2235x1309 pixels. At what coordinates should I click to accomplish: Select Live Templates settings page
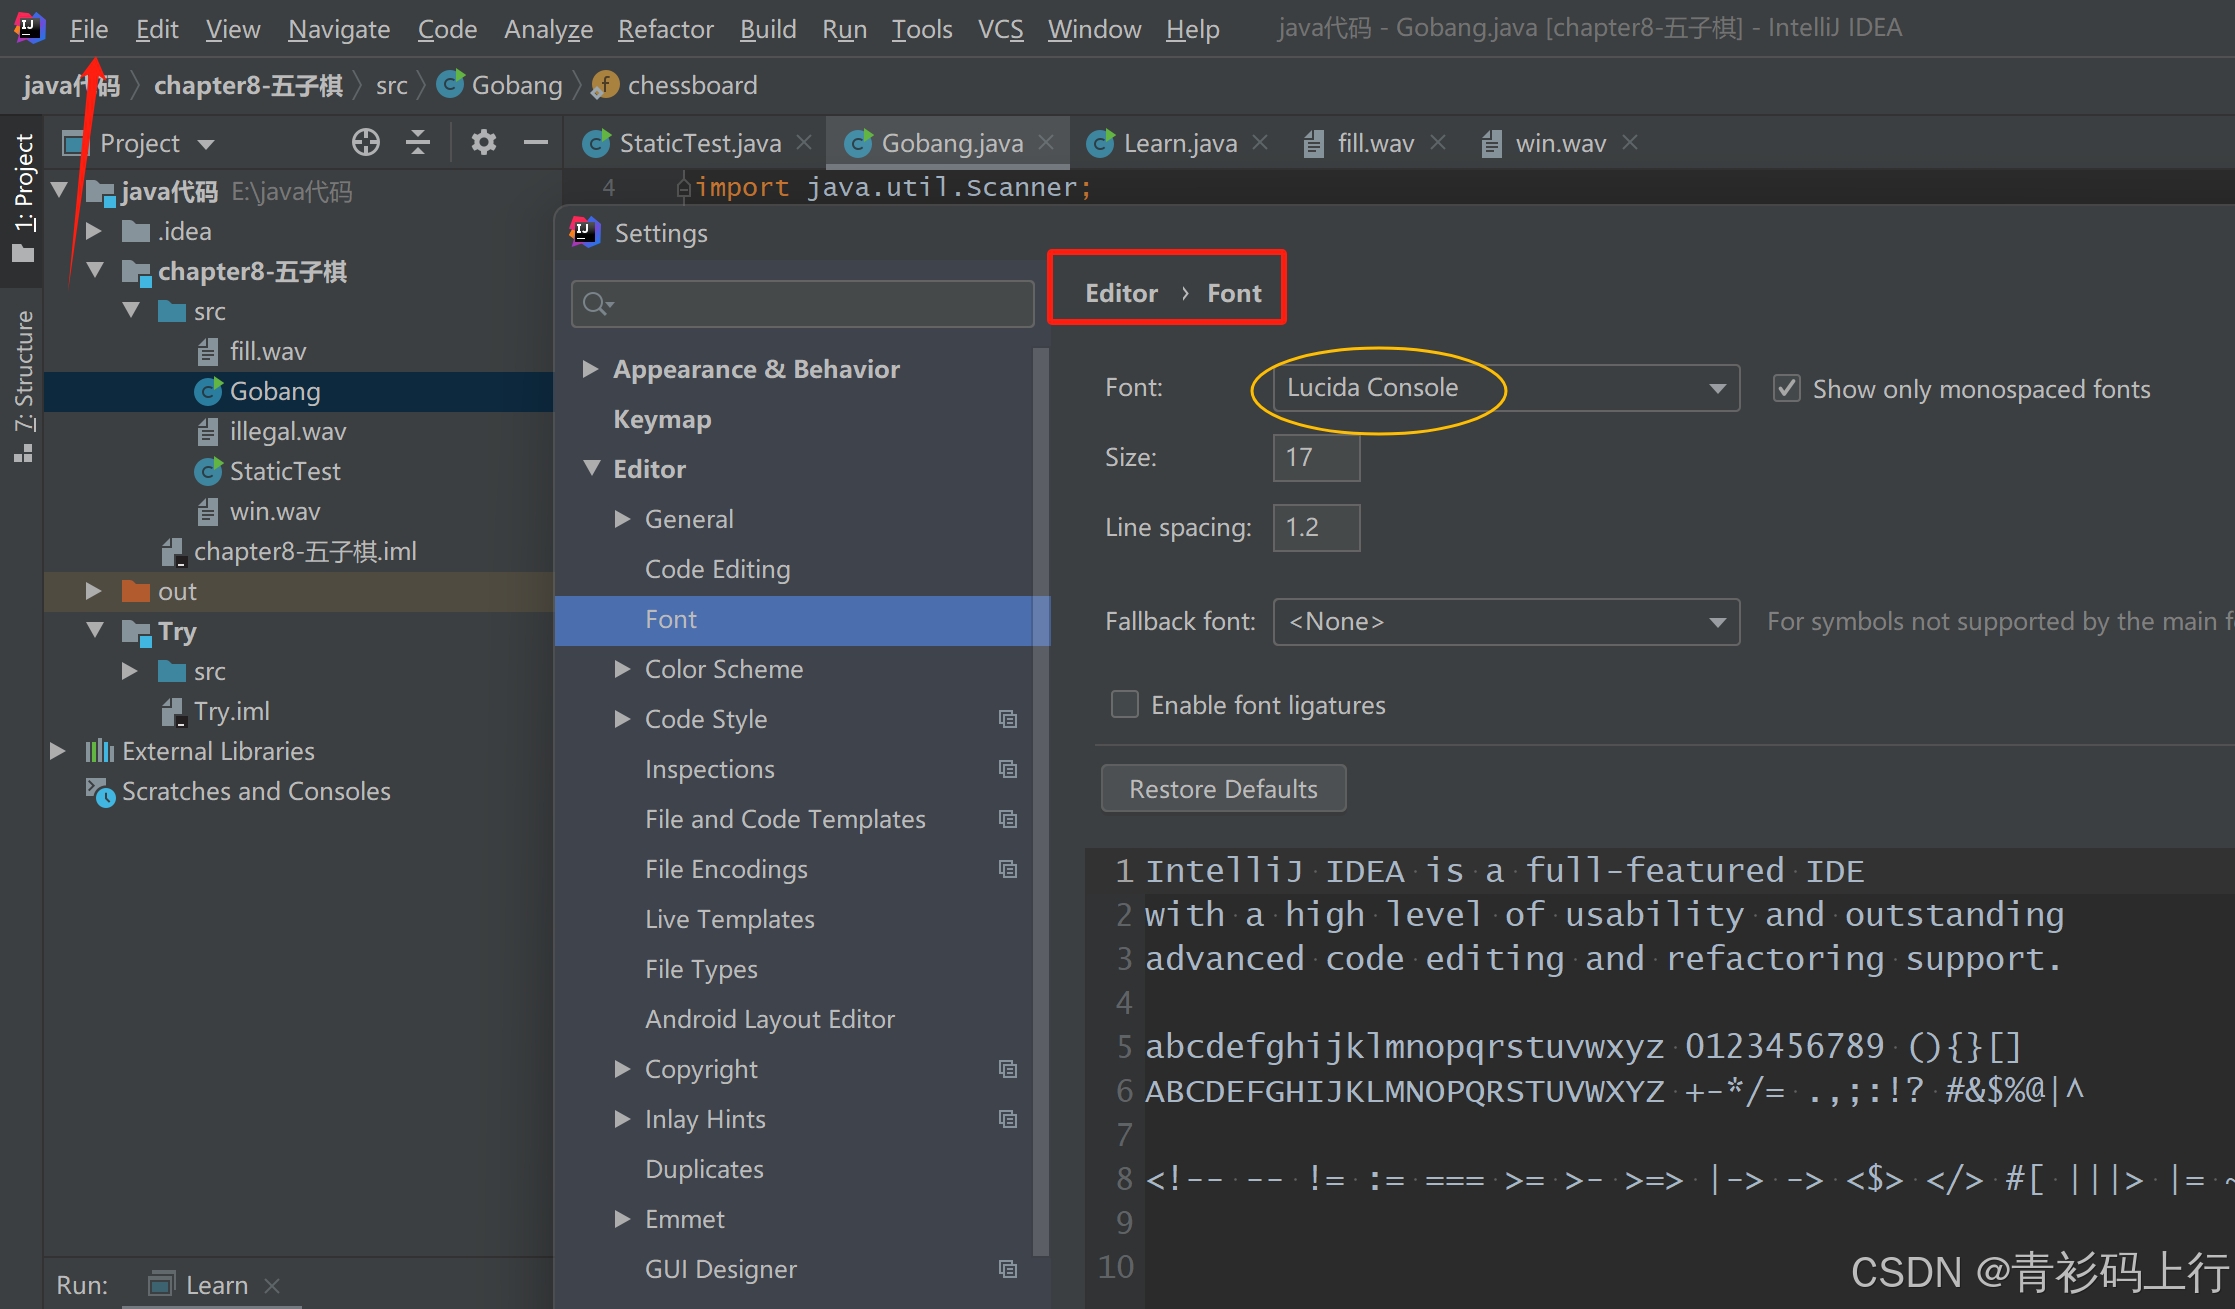coord(729,919)
